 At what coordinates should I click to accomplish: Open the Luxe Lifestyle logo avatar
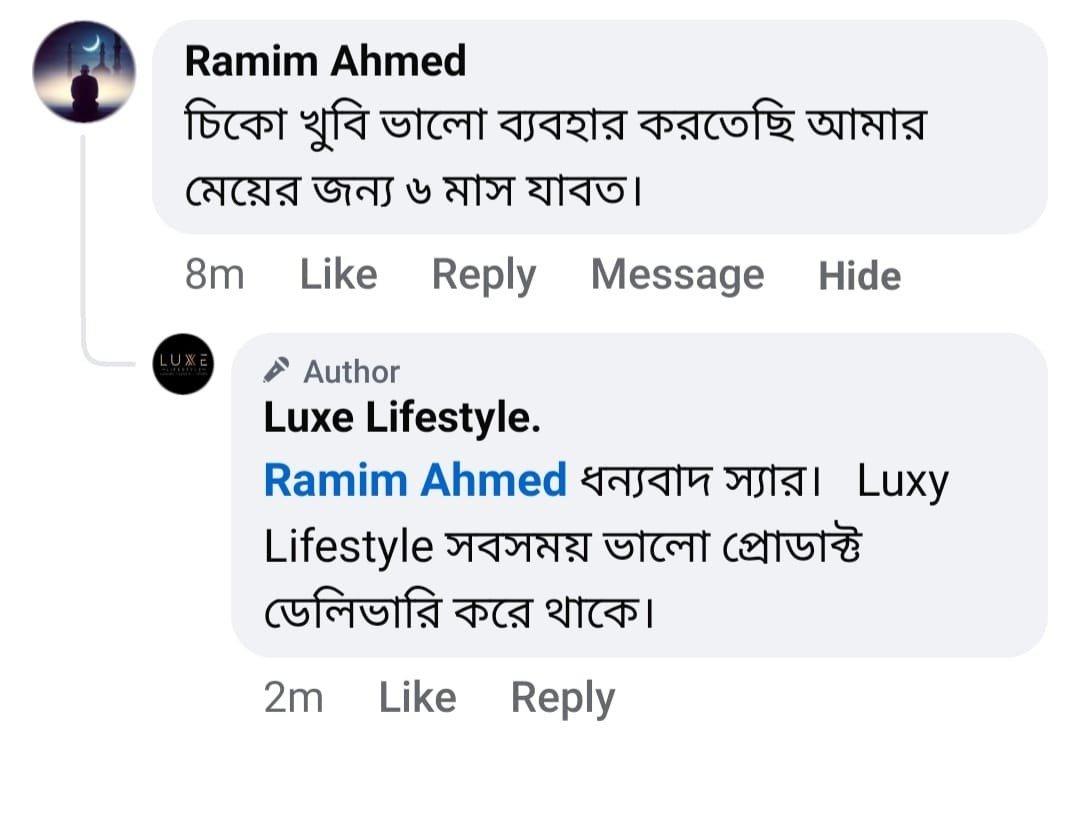[184, 364]
